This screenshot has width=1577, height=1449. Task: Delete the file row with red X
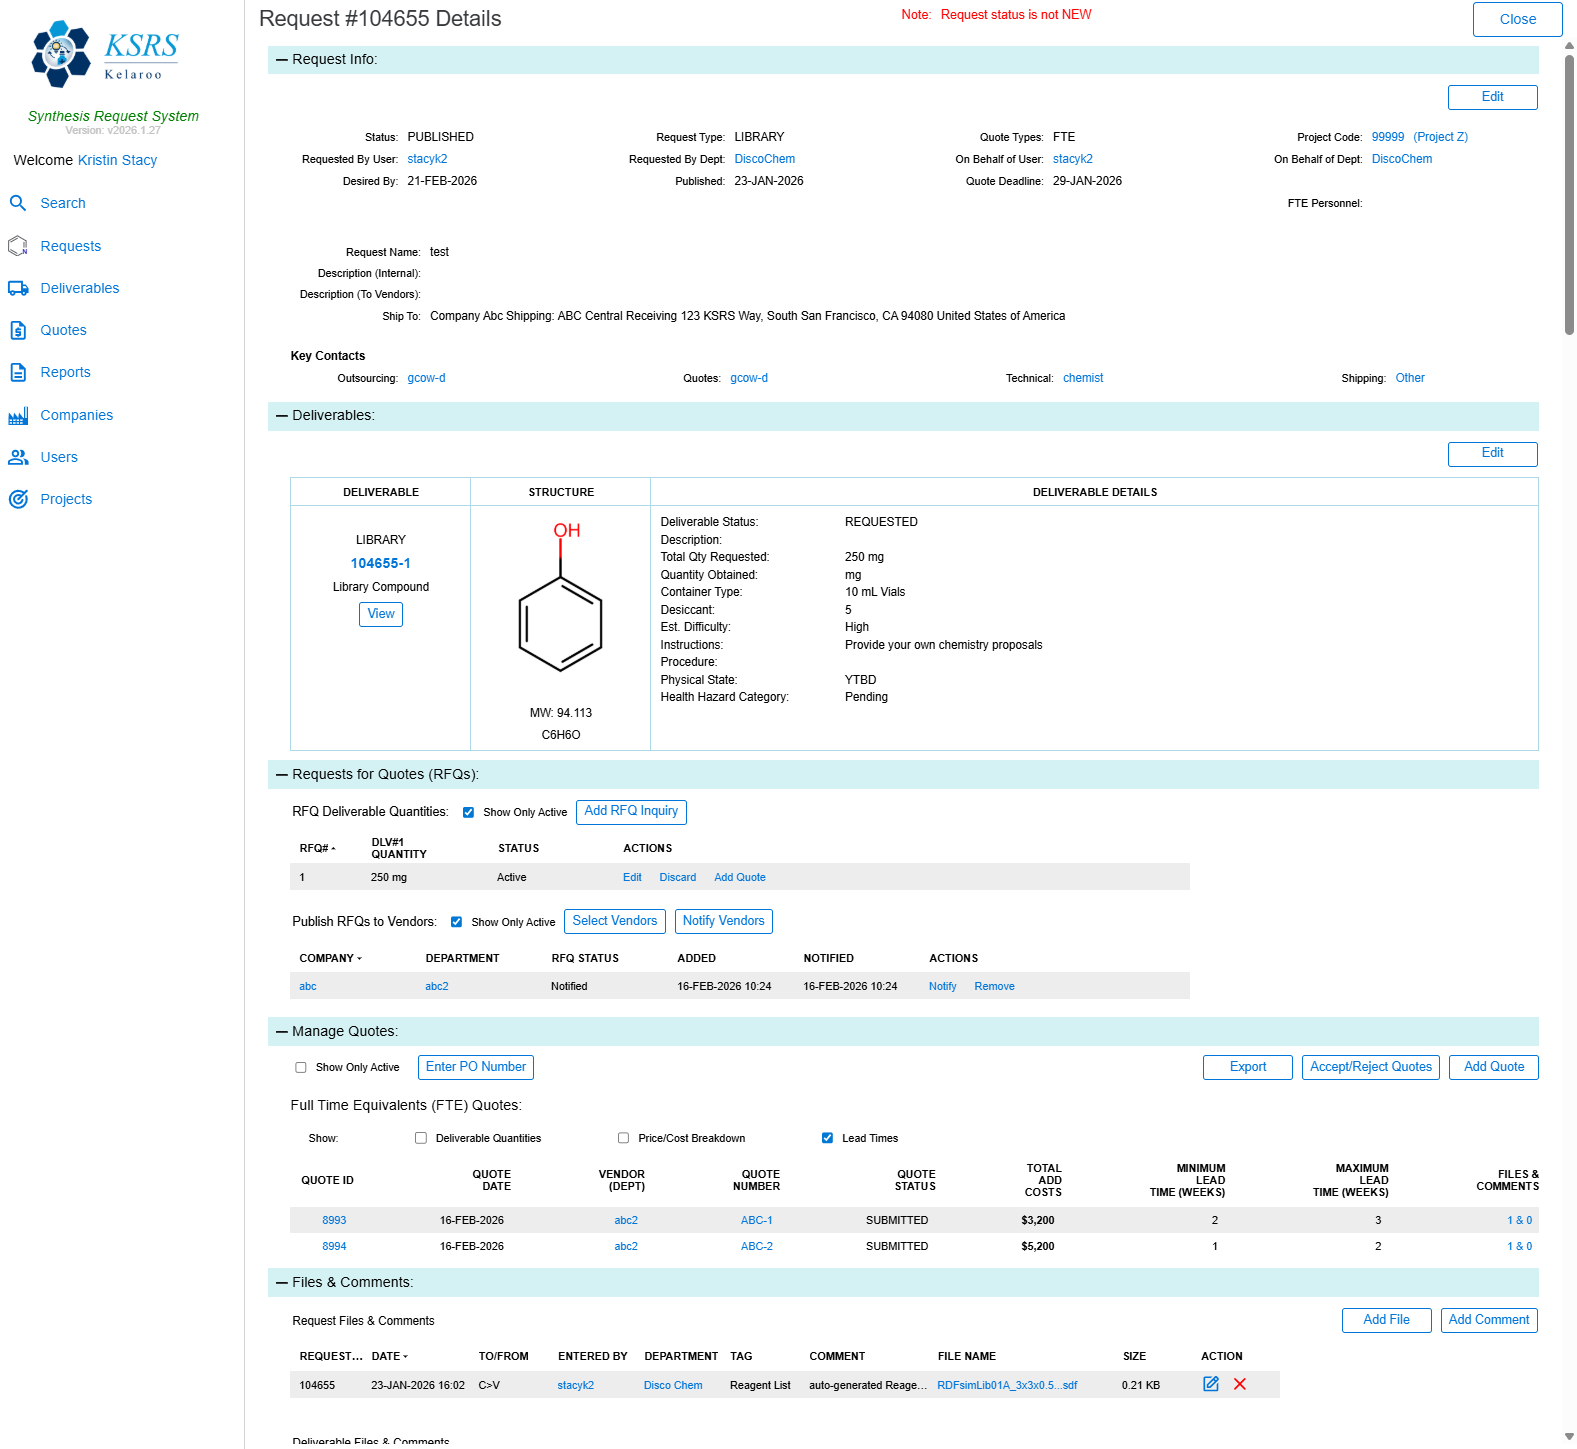pos(1240,1384)
